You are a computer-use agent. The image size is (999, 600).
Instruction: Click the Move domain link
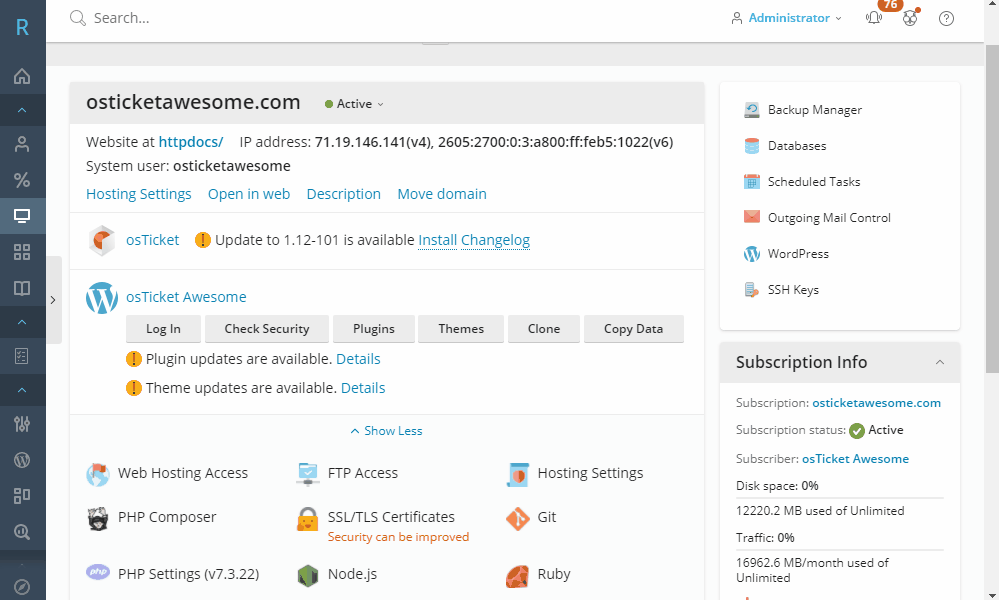[x=442, y=194]
